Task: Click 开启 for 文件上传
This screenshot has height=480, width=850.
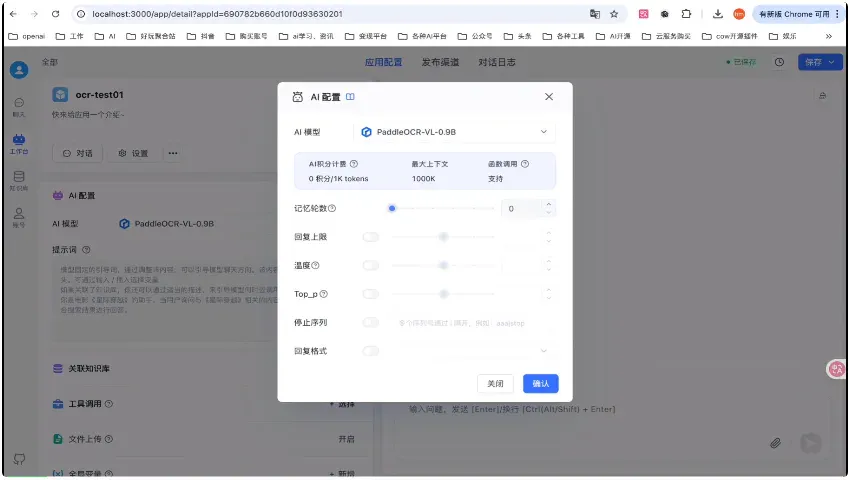Action: pos(346,439)
